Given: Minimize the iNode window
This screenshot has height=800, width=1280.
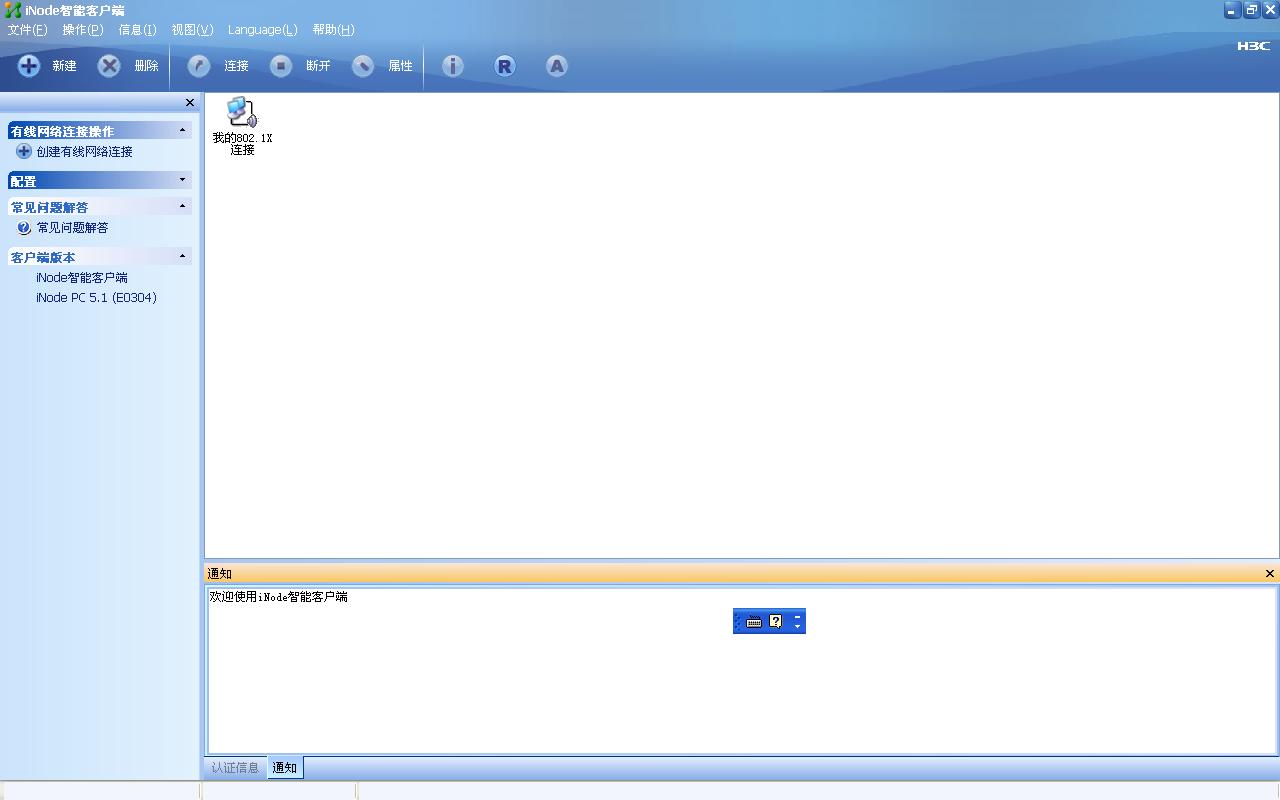Looking at the screenshot, I should 1232,10.
